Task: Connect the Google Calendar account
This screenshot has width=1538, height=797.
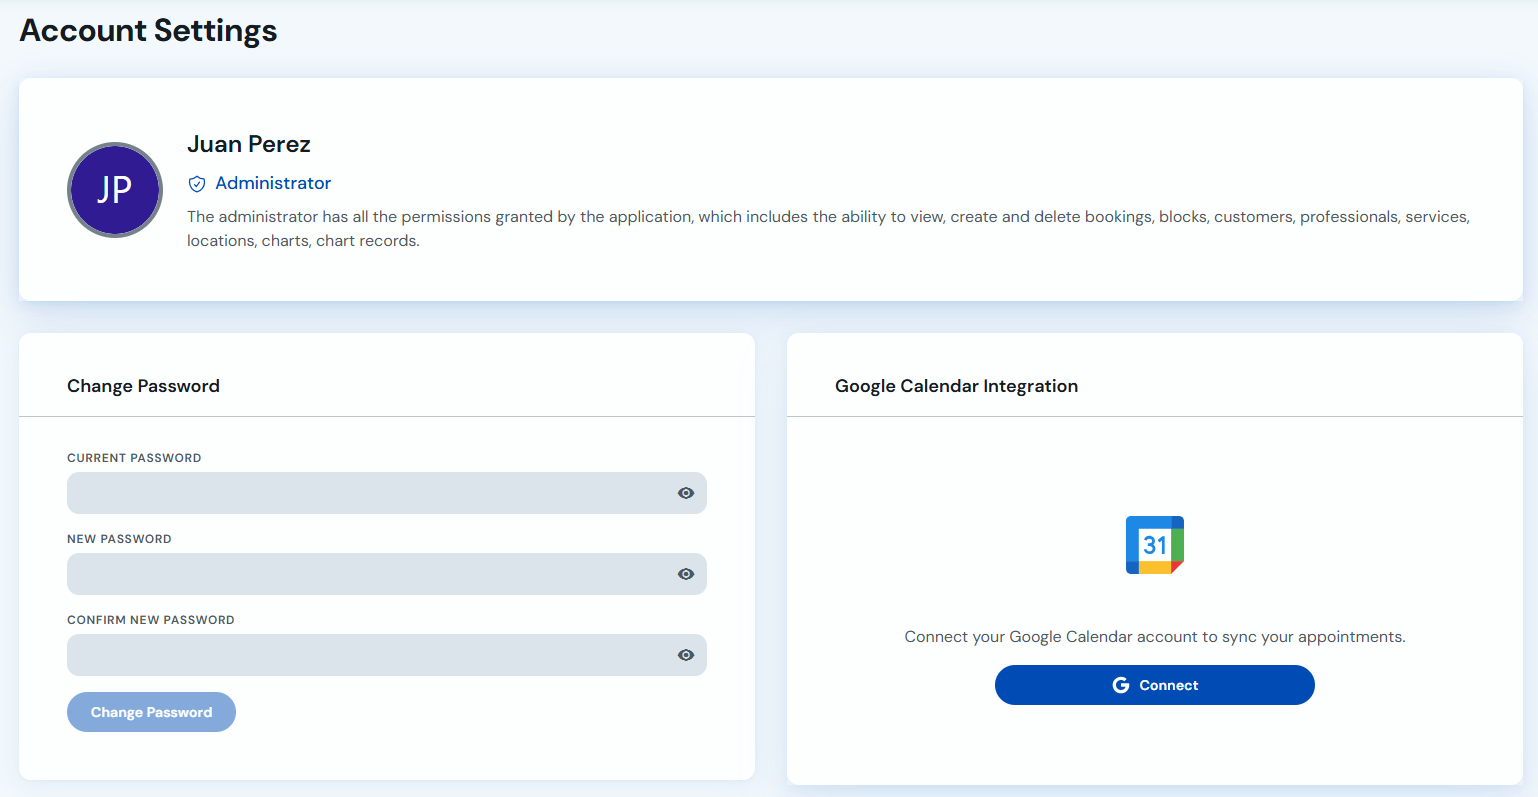Action: coord(1155,685)
